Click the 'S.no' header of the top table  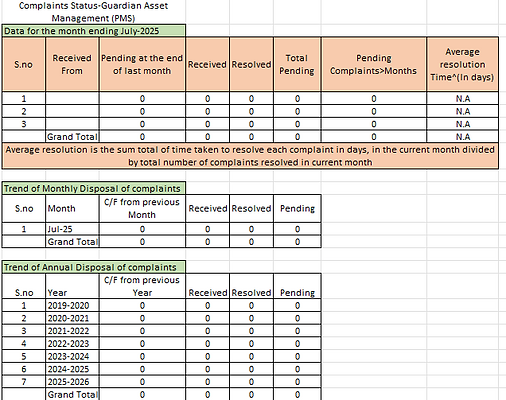coord(24,64)
